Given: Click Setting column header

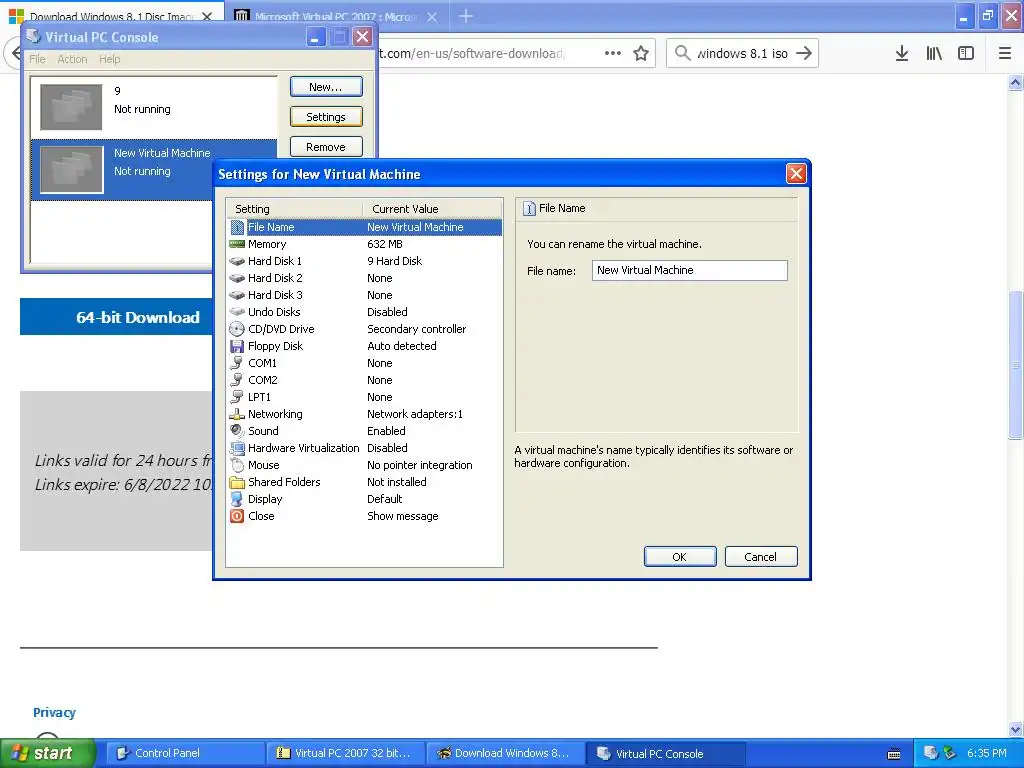Looking at the screenshot, I should pos(295,209).
